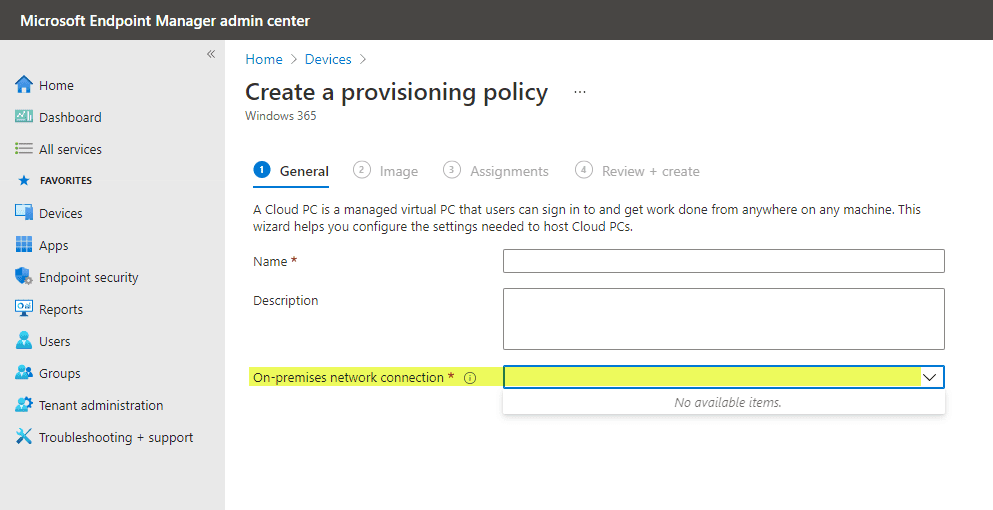993x510 pixels.
Task: Open the ellipsis menu beside page title
Action: click(x=579, y=92)
